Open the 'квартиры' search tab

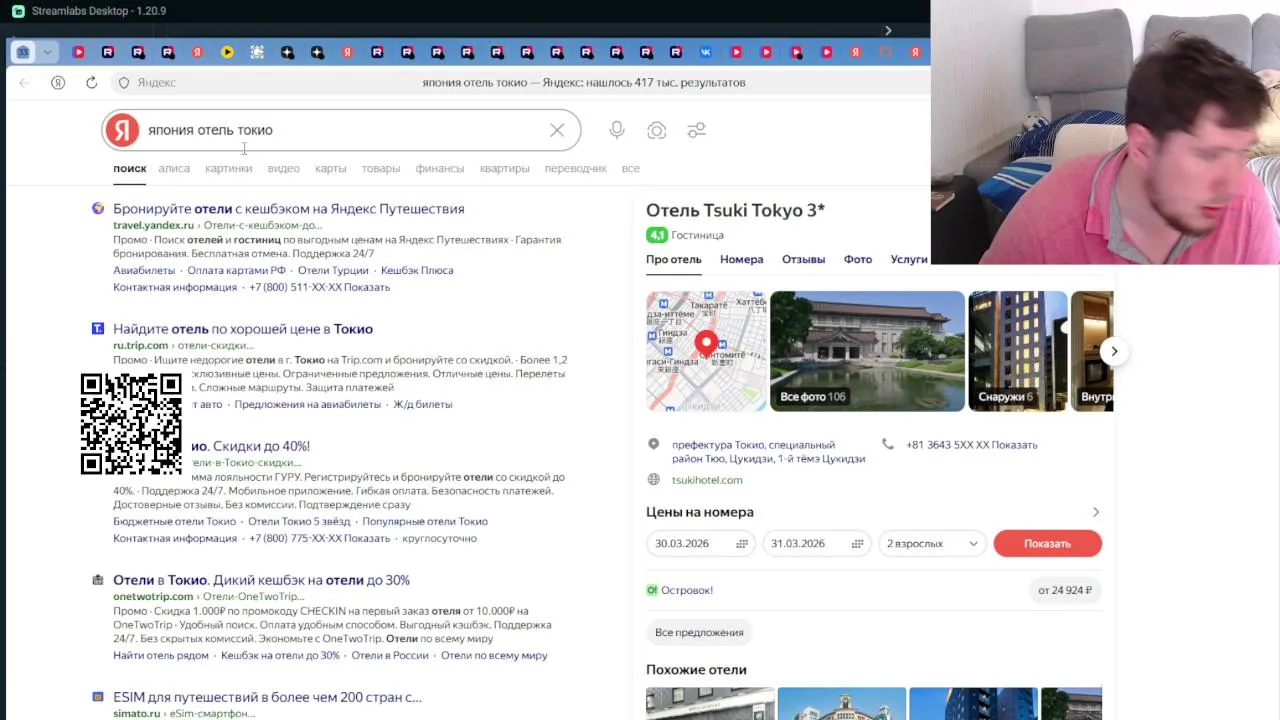505,168
